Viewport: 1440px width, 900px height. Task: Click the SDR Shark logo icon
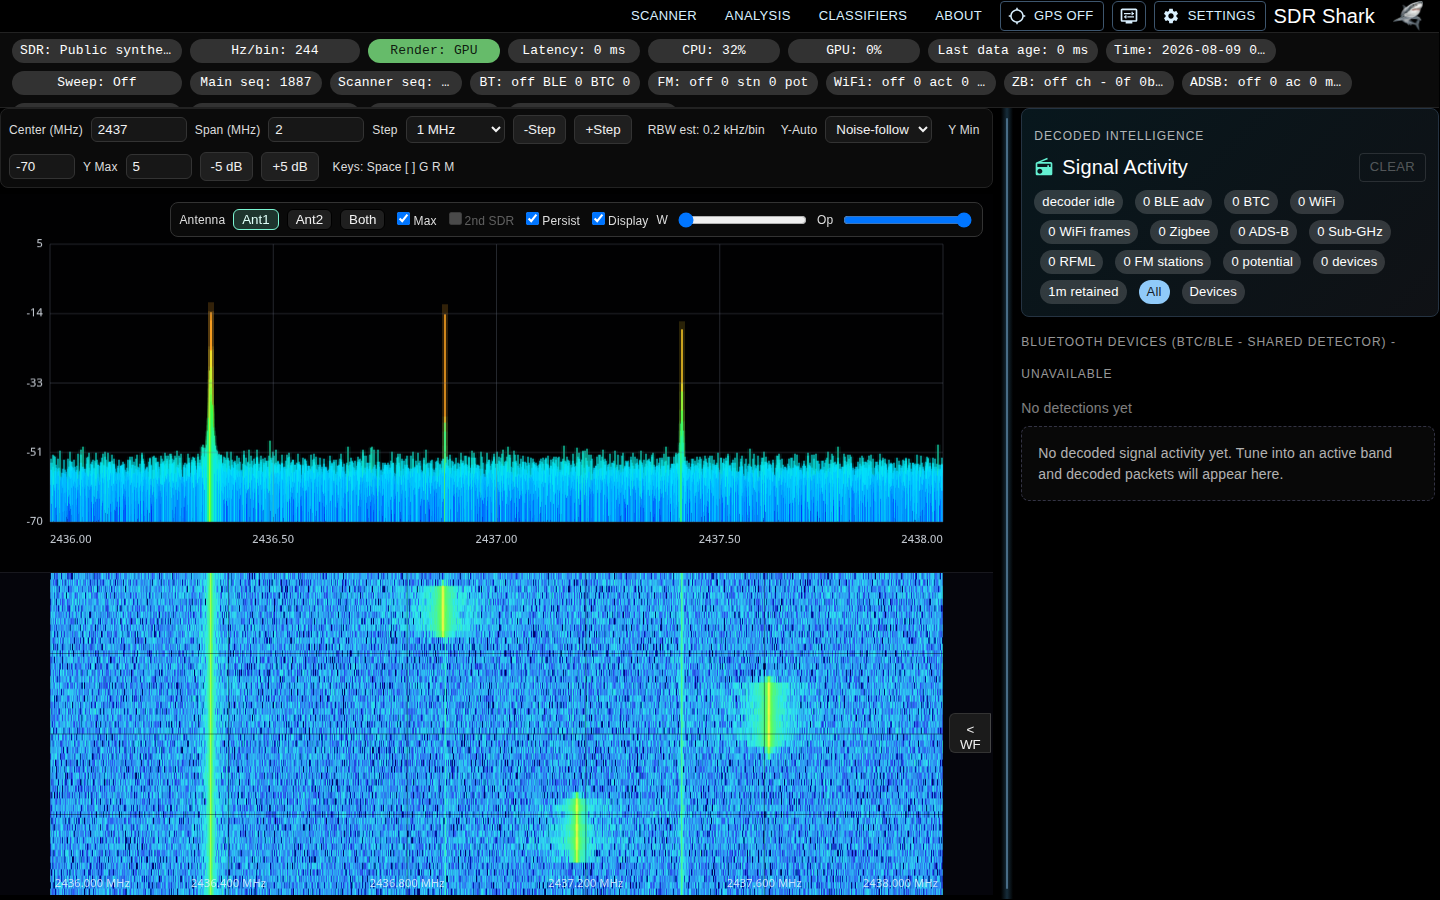(1409, 15)
